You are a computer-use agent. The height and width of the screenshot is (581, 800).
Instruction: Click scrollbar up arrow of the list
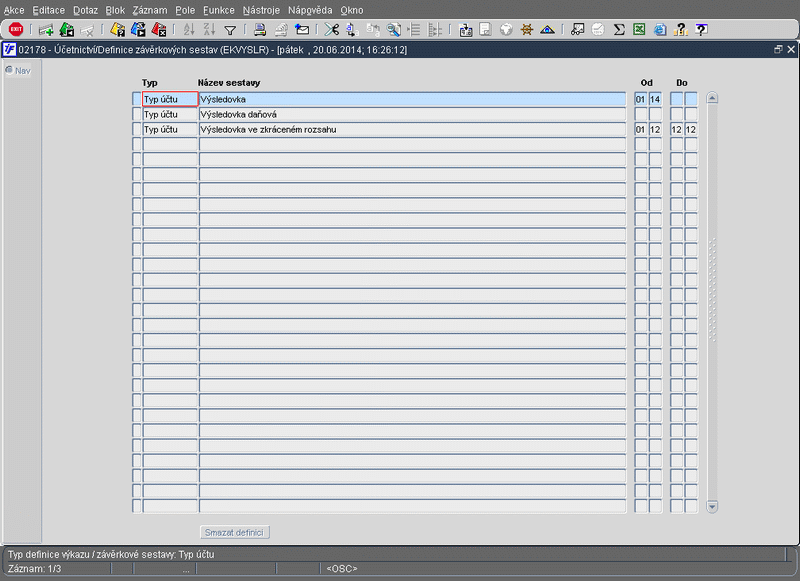click(x=712, y=98)
